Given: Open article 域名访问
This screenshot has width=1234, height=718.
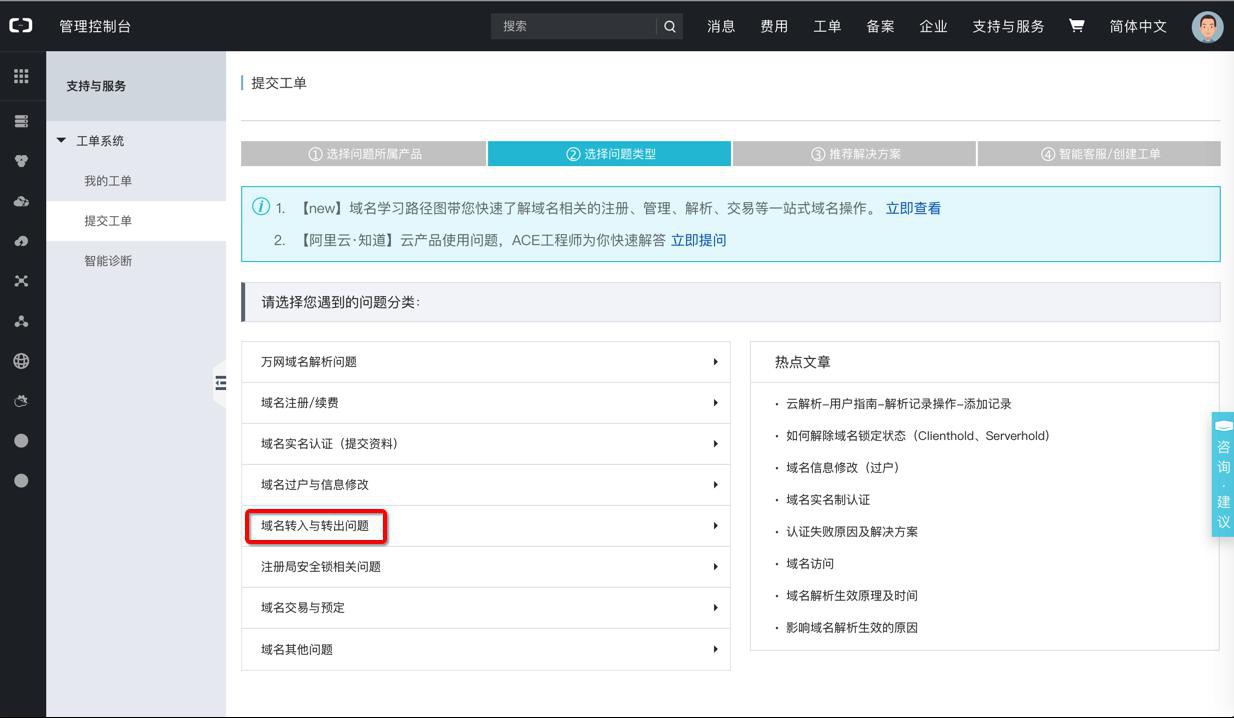Looking at the screenshot, I should click(x=810, y=564).
